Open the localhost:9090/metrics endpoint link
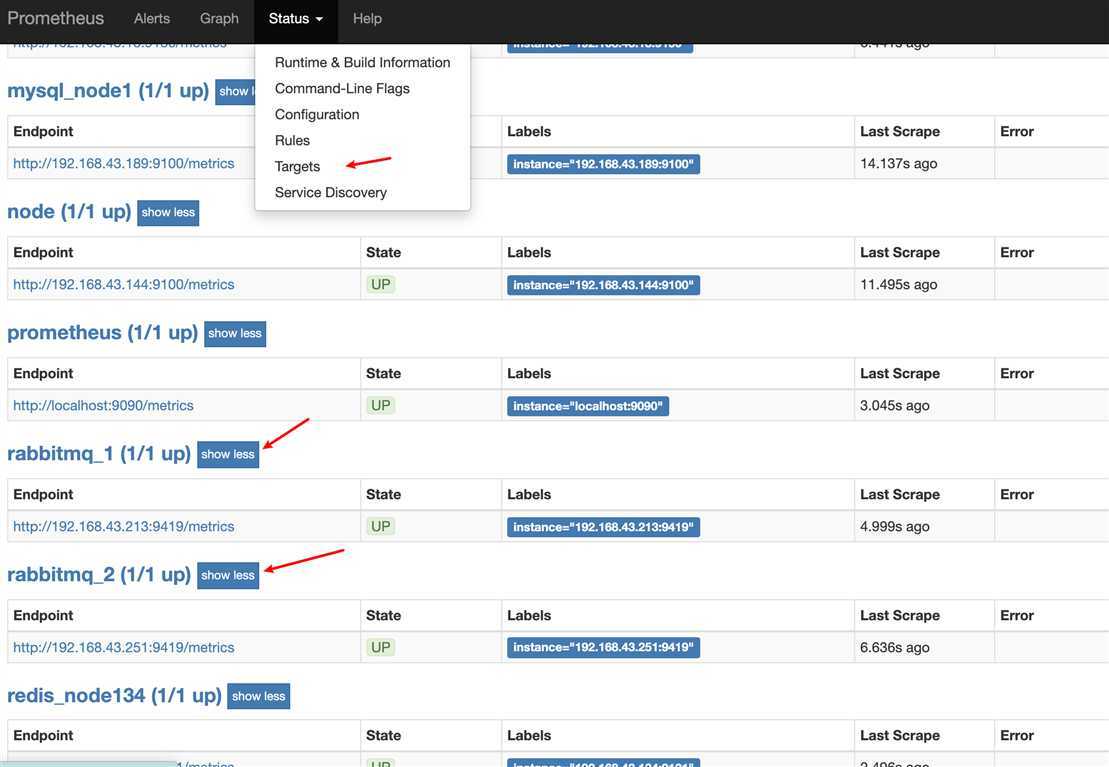This screenshot has width=1109, height=767. pyautogui.click(x=103, y=405)
